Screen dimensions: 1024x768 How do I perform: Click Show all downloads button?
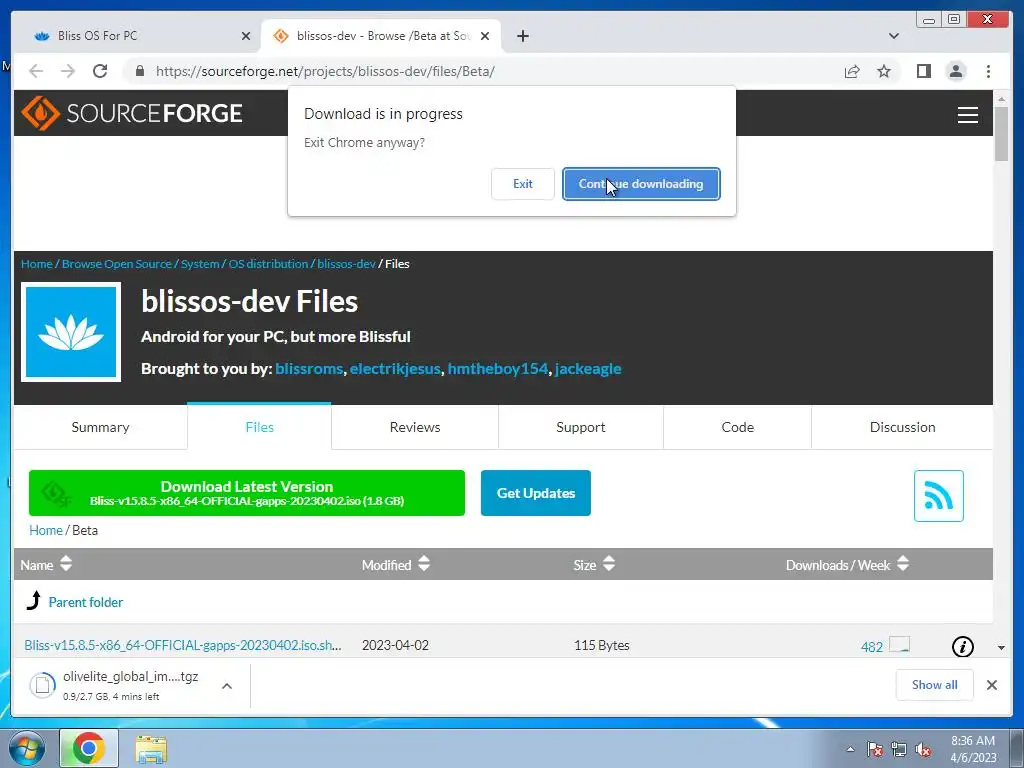click(x=935, y=684)
